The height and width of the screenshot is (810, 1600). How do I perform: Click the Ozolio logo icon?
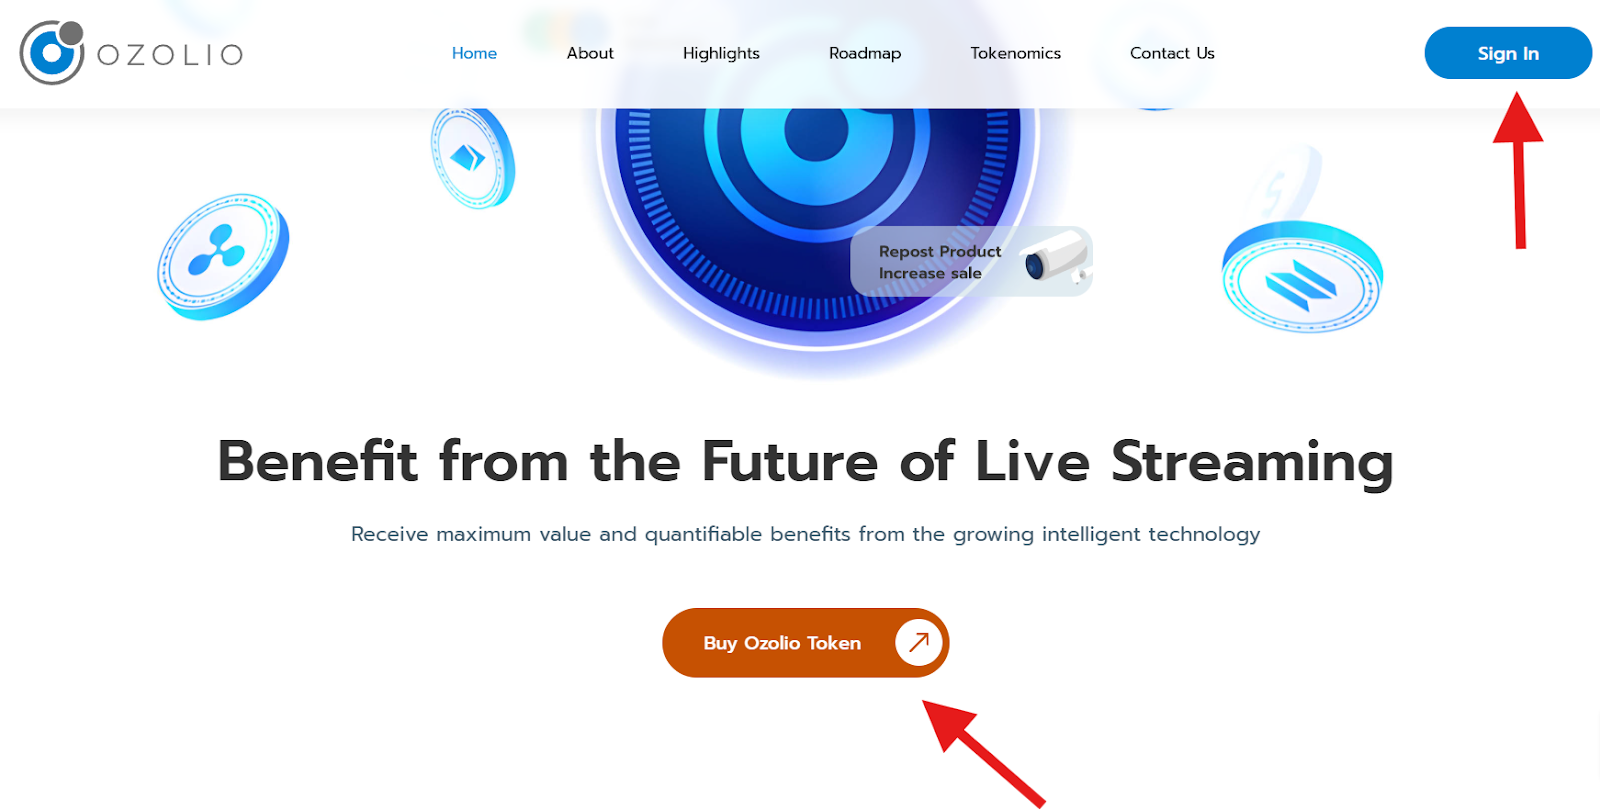pos(51,52)
